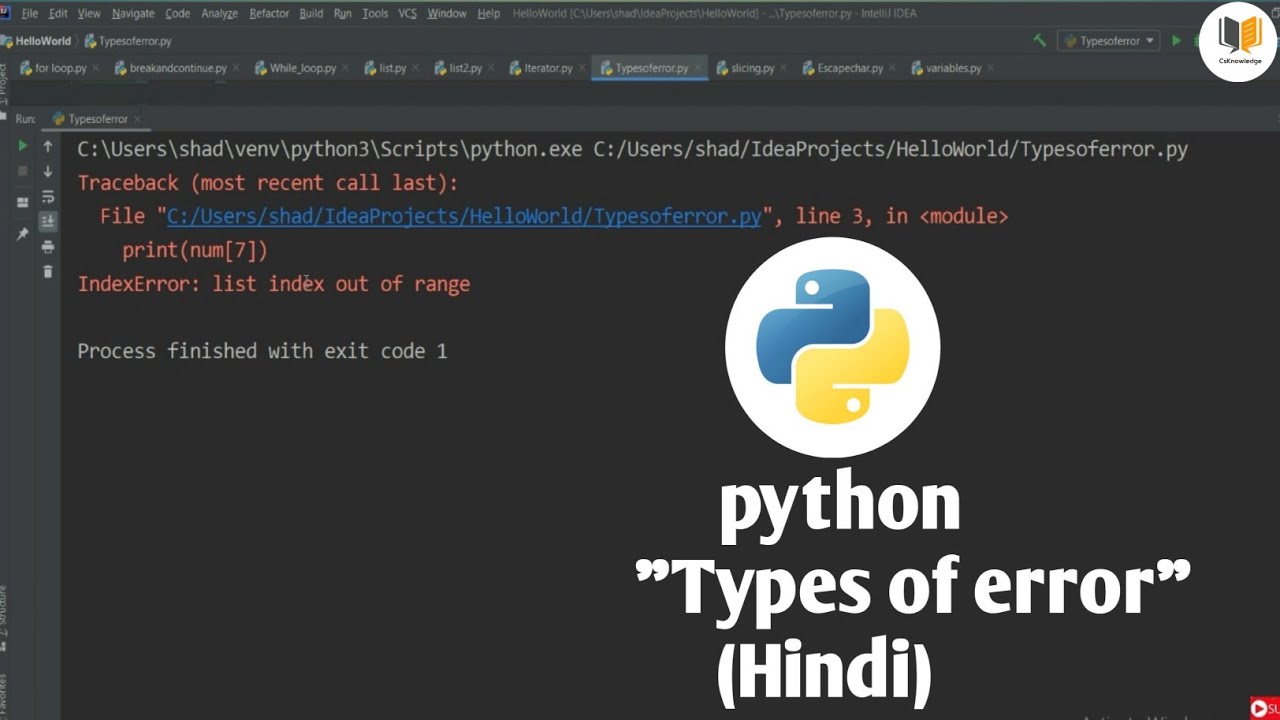Switch to the list2.py editor tab
Viewport: 1280px width, 720px height.
[x=465, y=68]
